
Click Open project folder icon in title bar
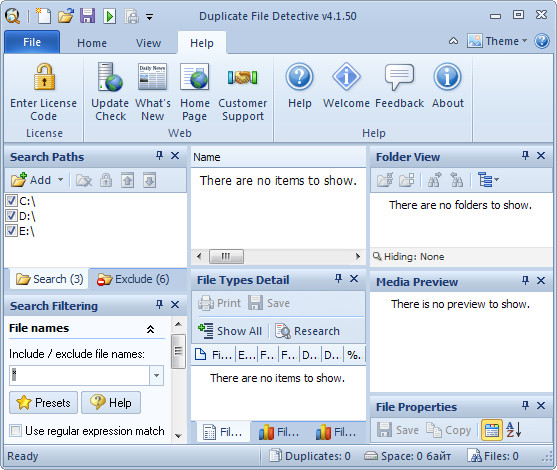[x=66, y=16]
